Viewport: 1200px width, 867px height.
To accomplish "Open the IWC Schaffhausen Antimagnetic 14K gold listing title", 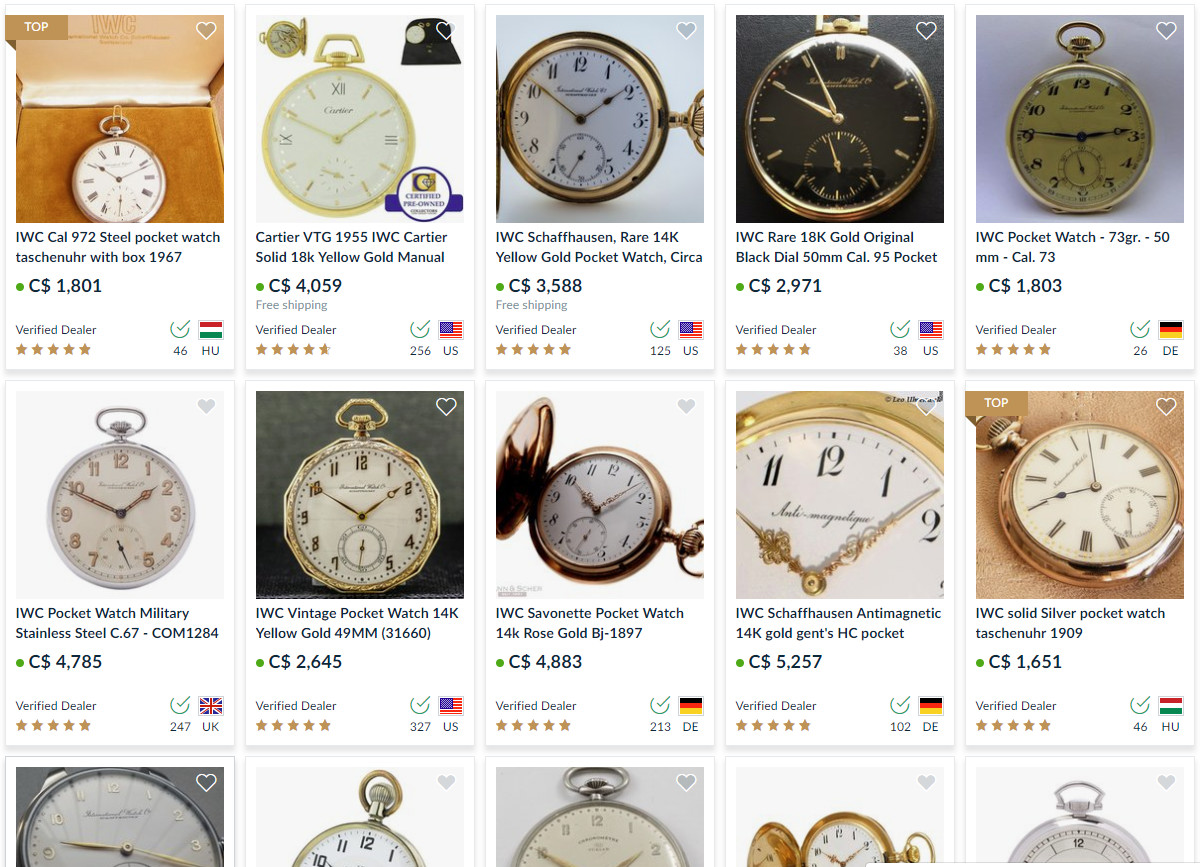I will (x=839, y=623).
